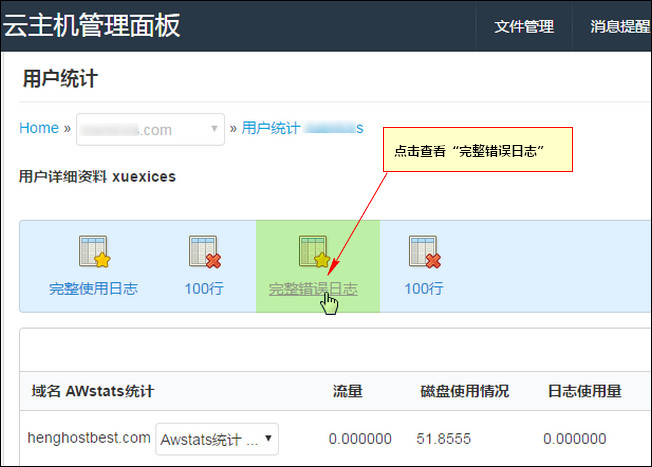Click the last 100行 error log icon
652x467 pixels.
tap(425, 251)
